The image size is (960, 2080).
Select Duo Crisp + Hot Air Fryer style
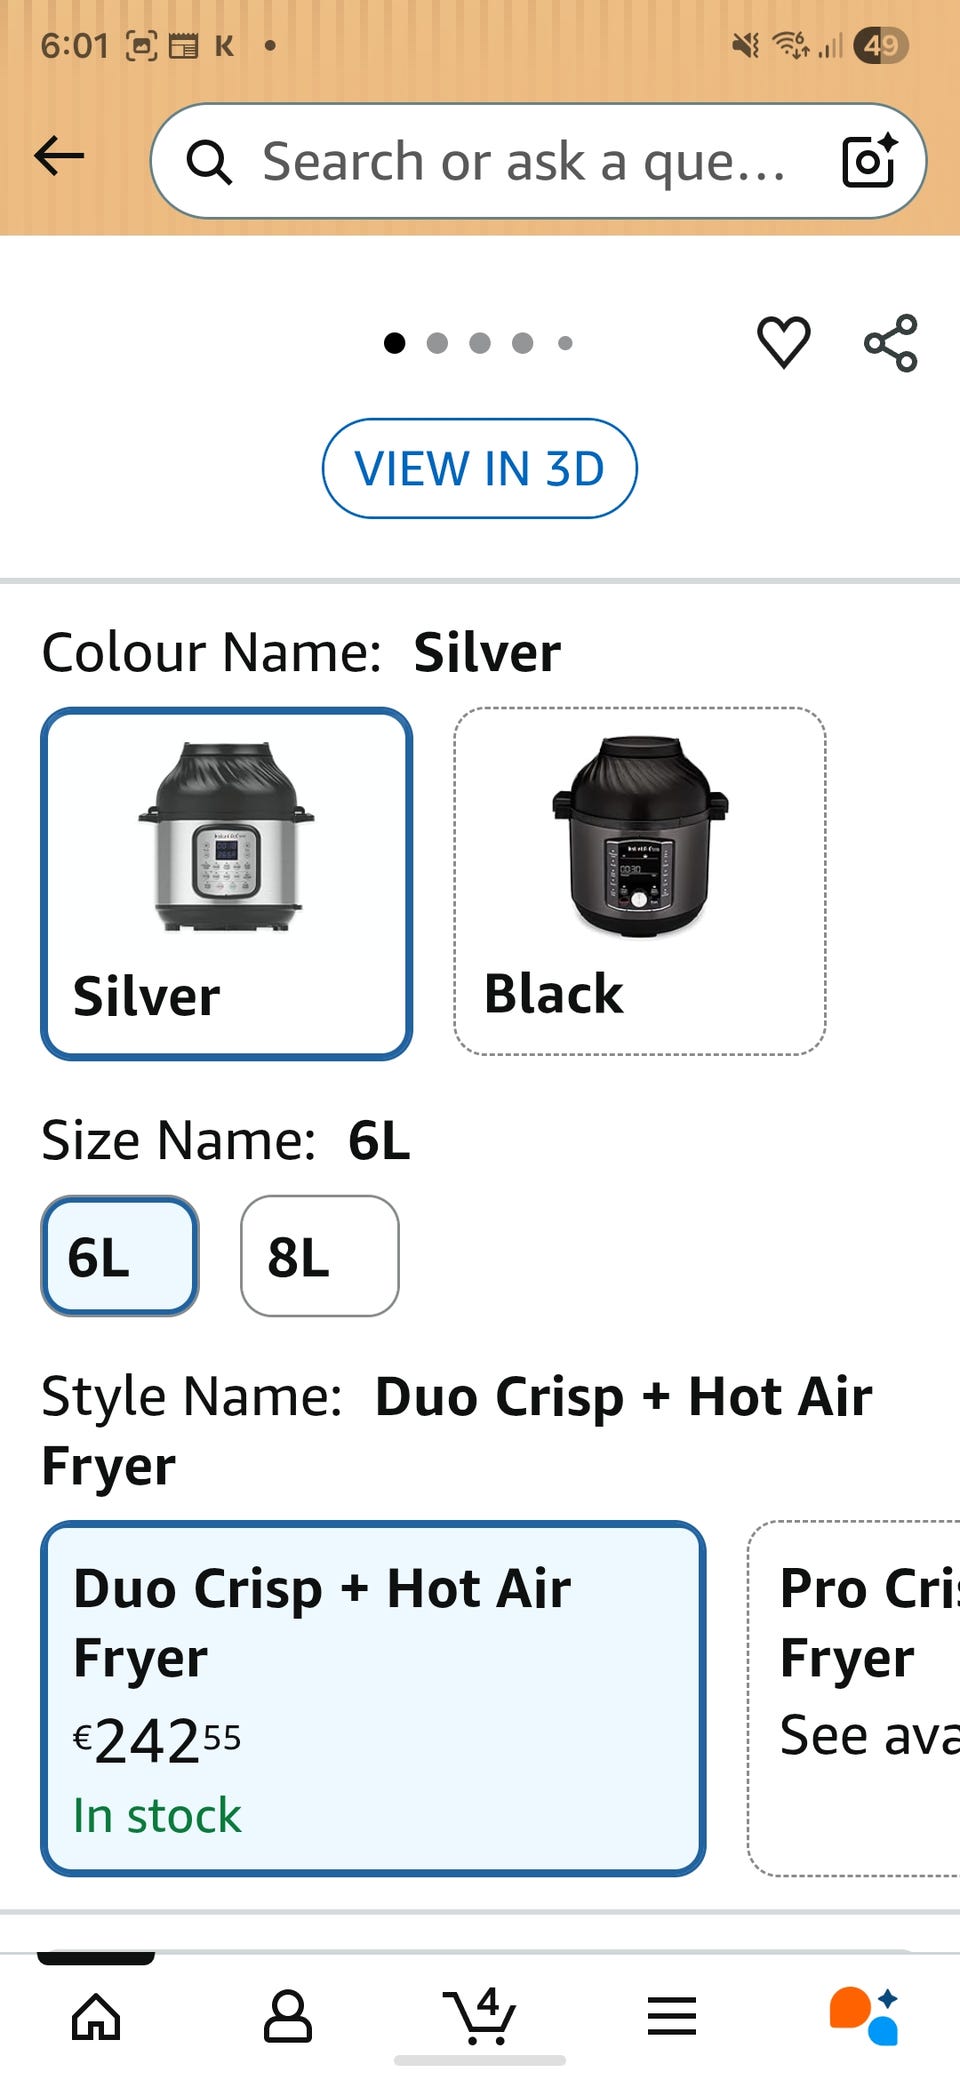pos(373,1698)
